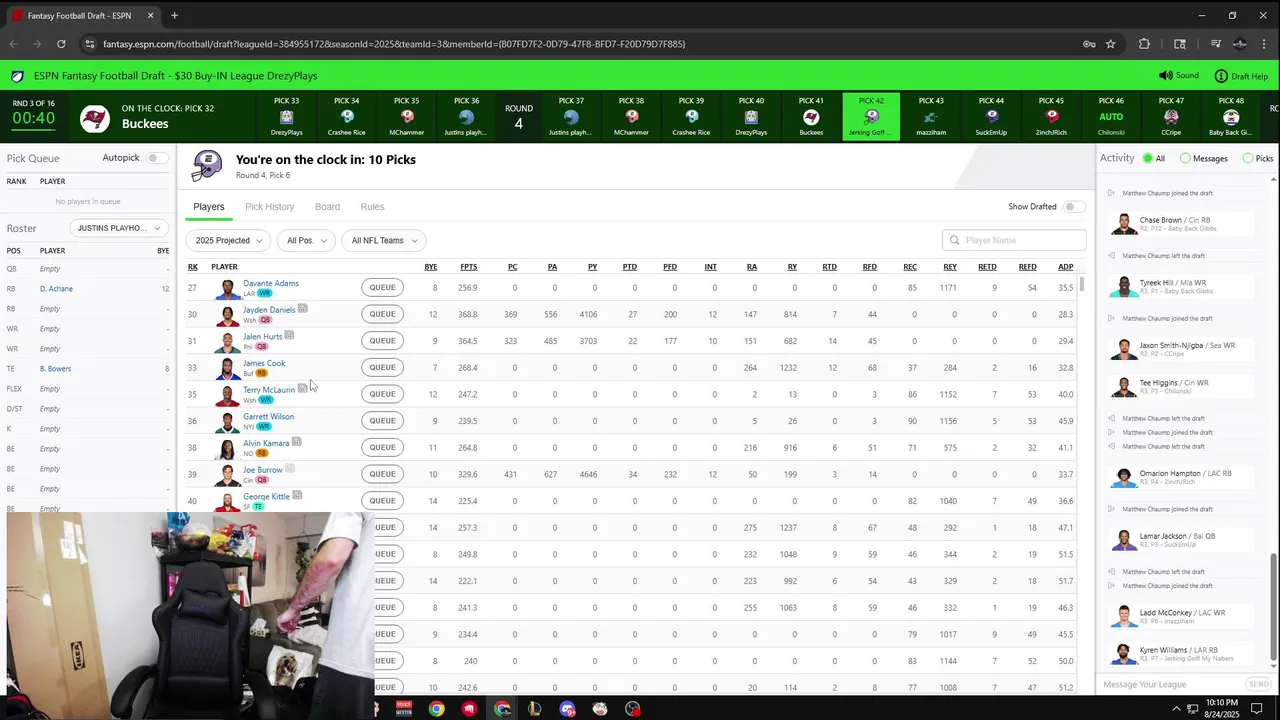Viewport: 1280px width, 720px height.
Task: Open Windows notification center icon
Action: [1257, 709]
